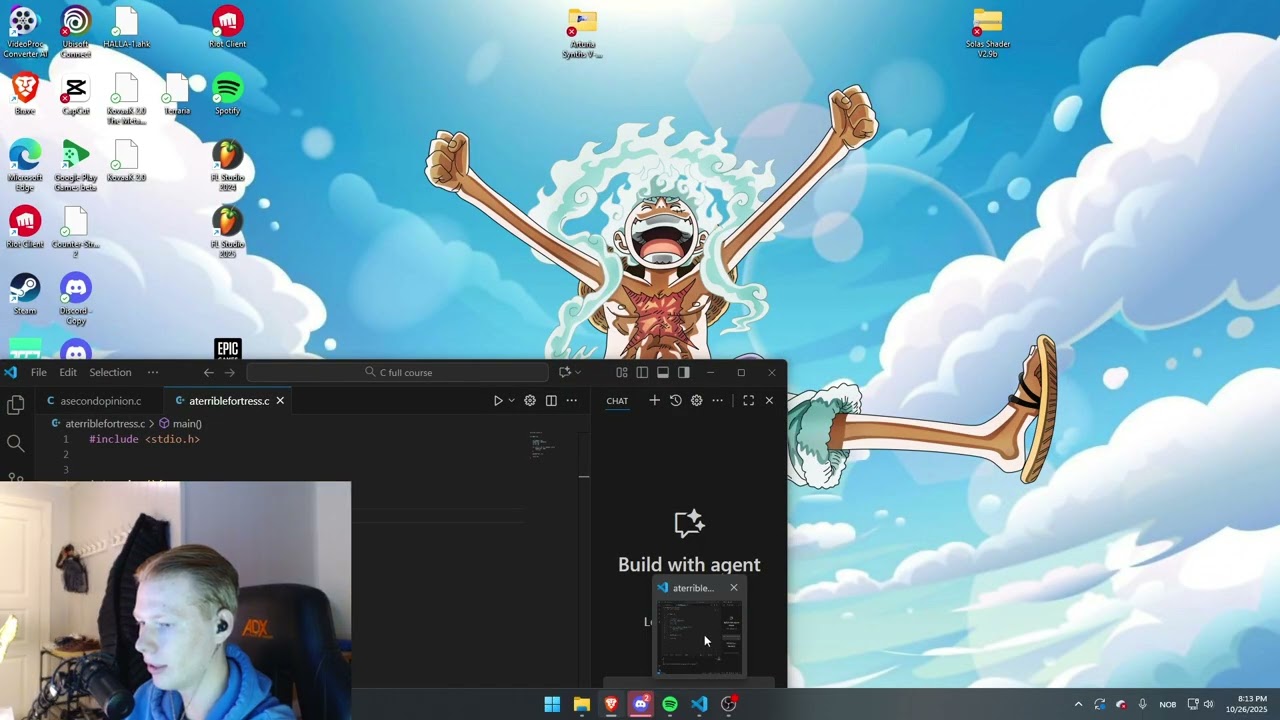
Task: Open the Copilot dropdown chevron in title bar
Action: 578,372
